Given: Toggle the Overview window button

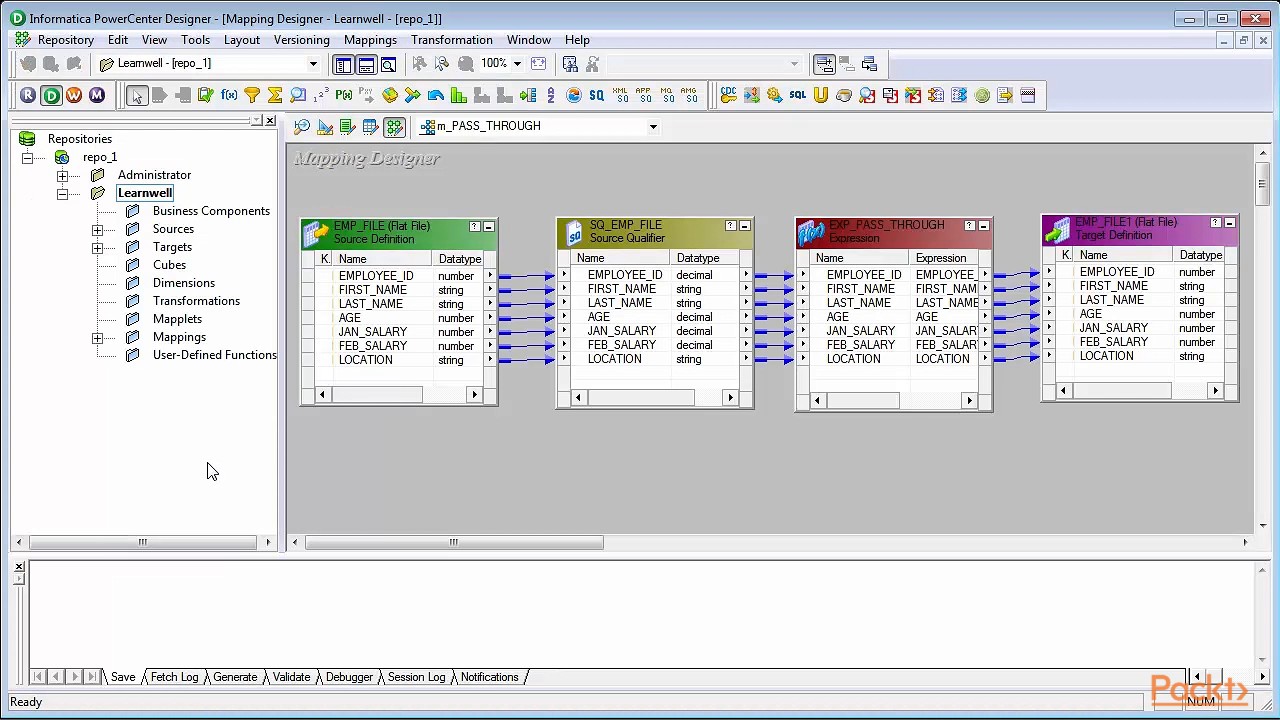Looking at the screenshot, I should point(389,64).
